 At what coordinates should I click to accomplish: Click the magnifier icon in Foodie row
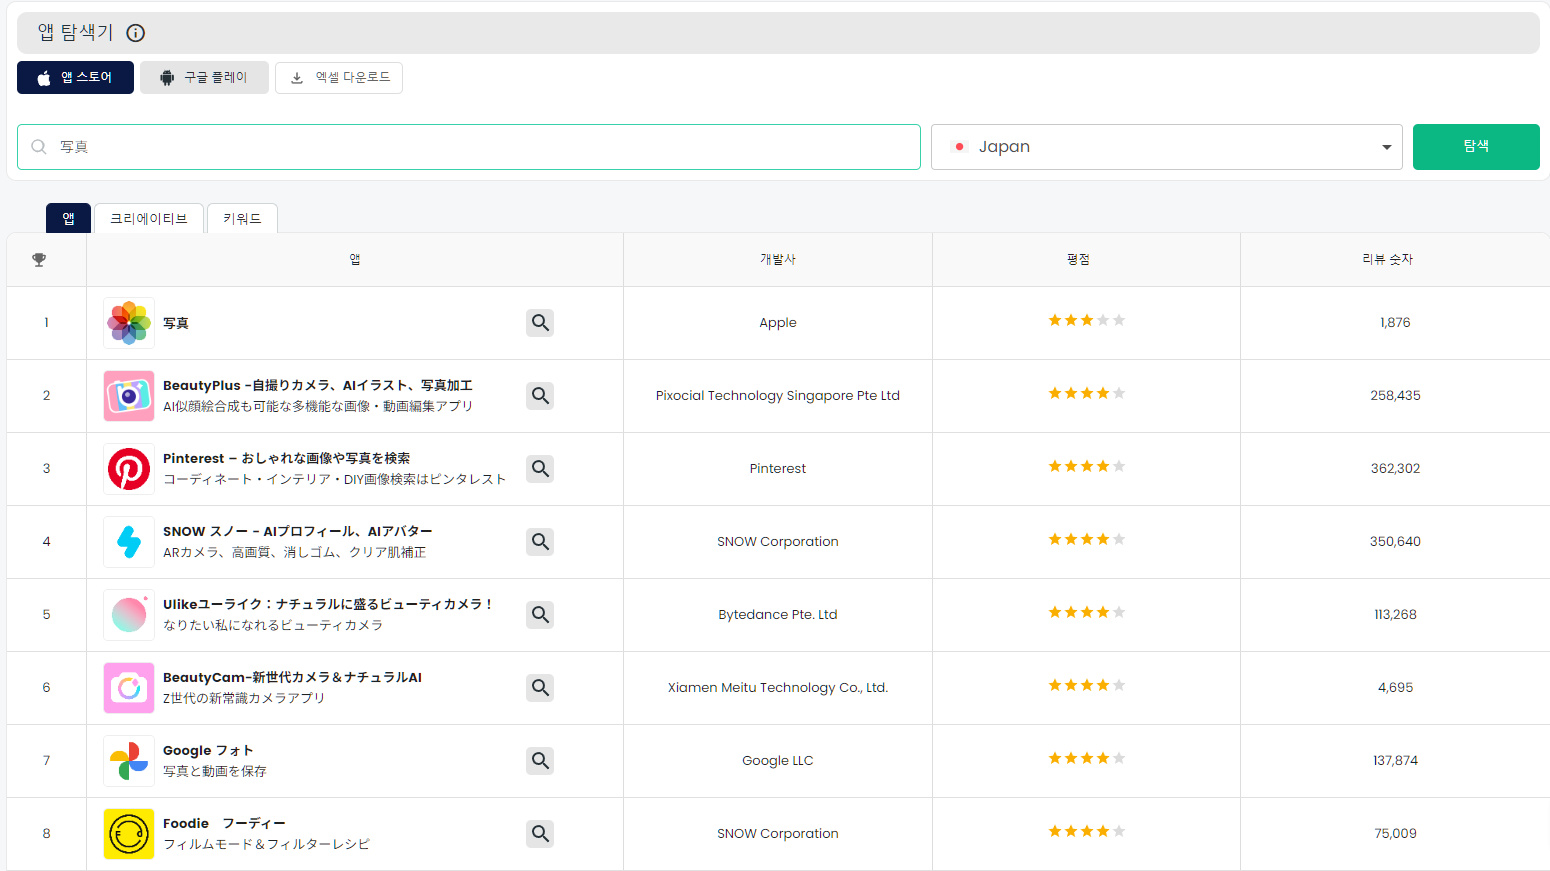coord(540,834)
